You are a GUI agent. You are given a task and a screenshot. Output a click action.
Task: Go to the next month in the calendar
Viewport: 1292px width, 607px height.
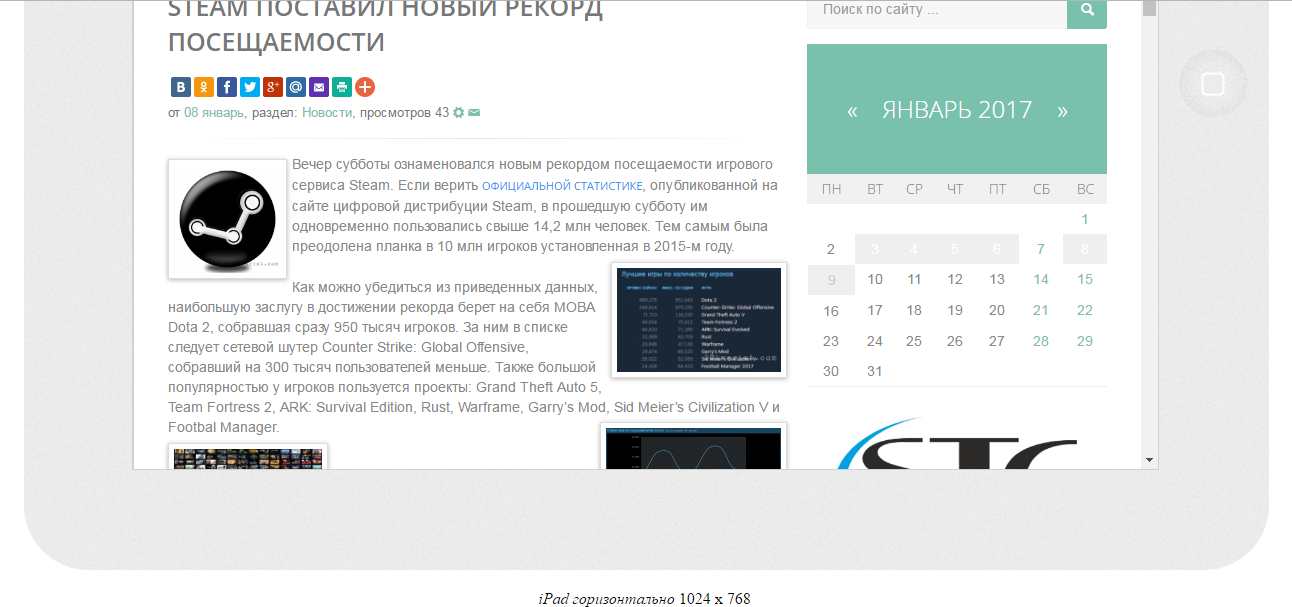[1062, 111]
